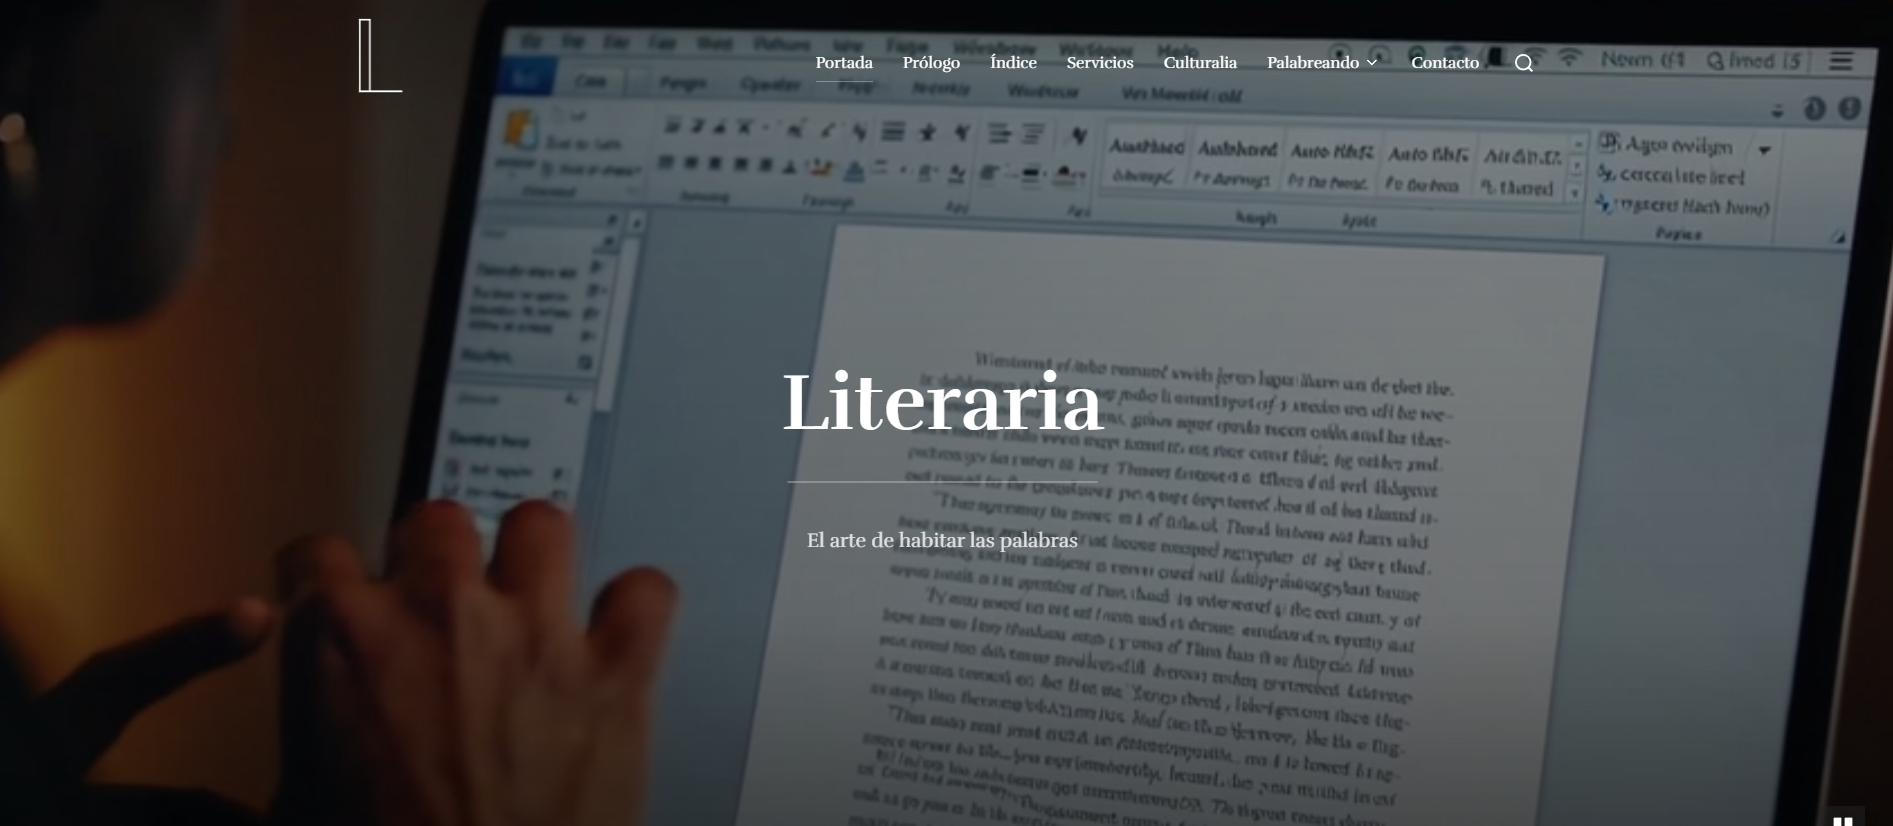Navigate to Culturalia
The height and width of the screenshot is (826, 1893).
tap(1200, 62)
